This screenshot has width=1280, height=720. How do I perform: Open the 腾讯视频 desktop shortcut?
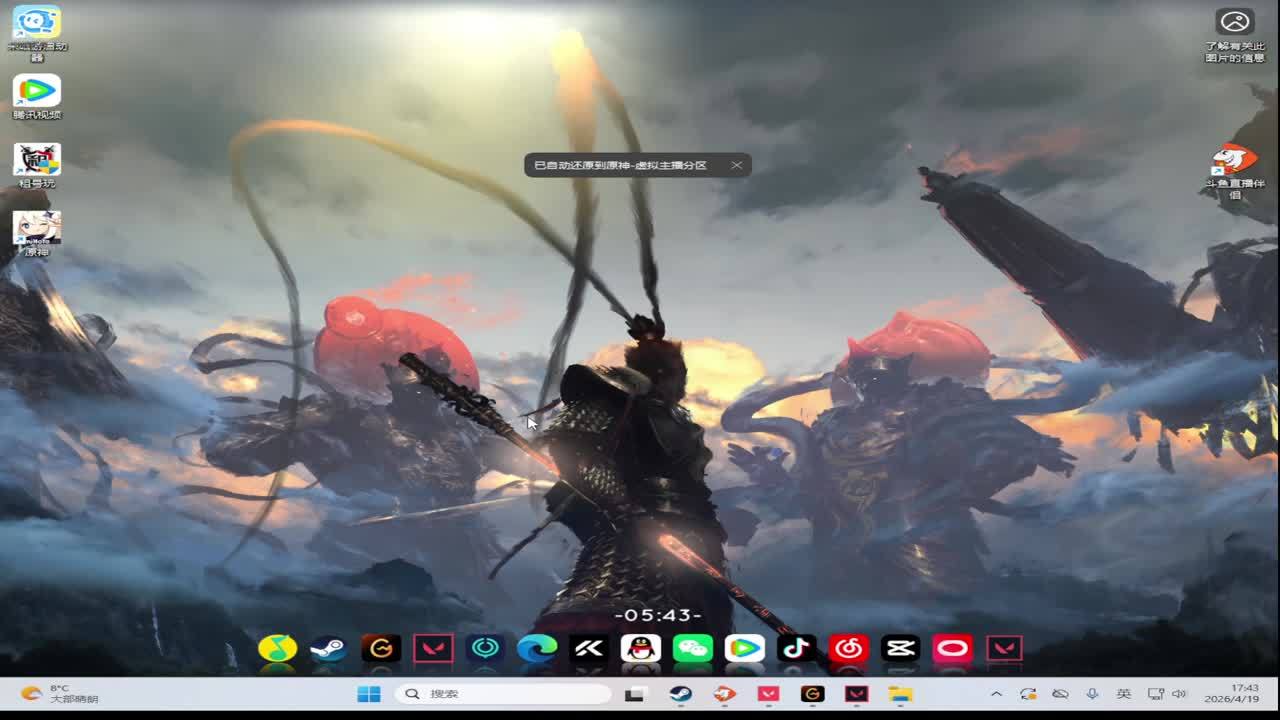click(37, 96)
